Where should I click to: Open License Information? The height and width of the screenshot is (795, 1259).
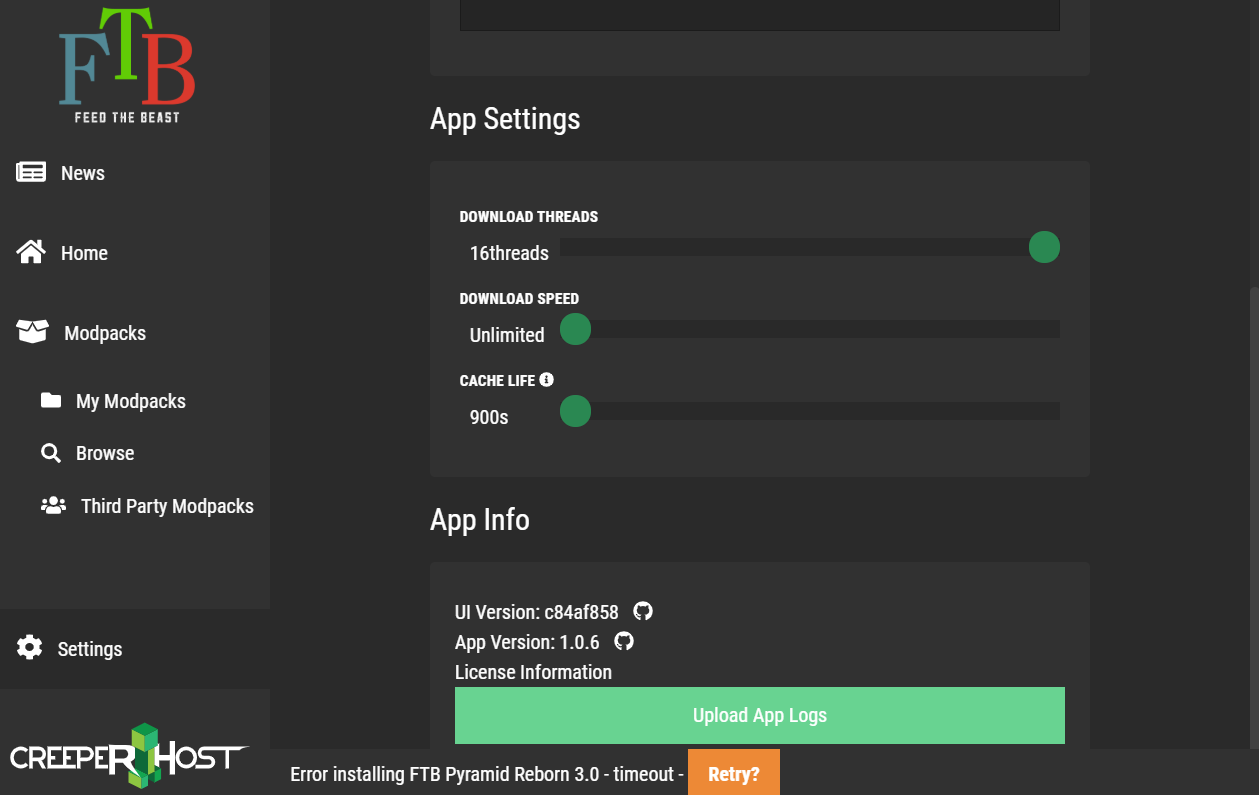tap(533, 671)
